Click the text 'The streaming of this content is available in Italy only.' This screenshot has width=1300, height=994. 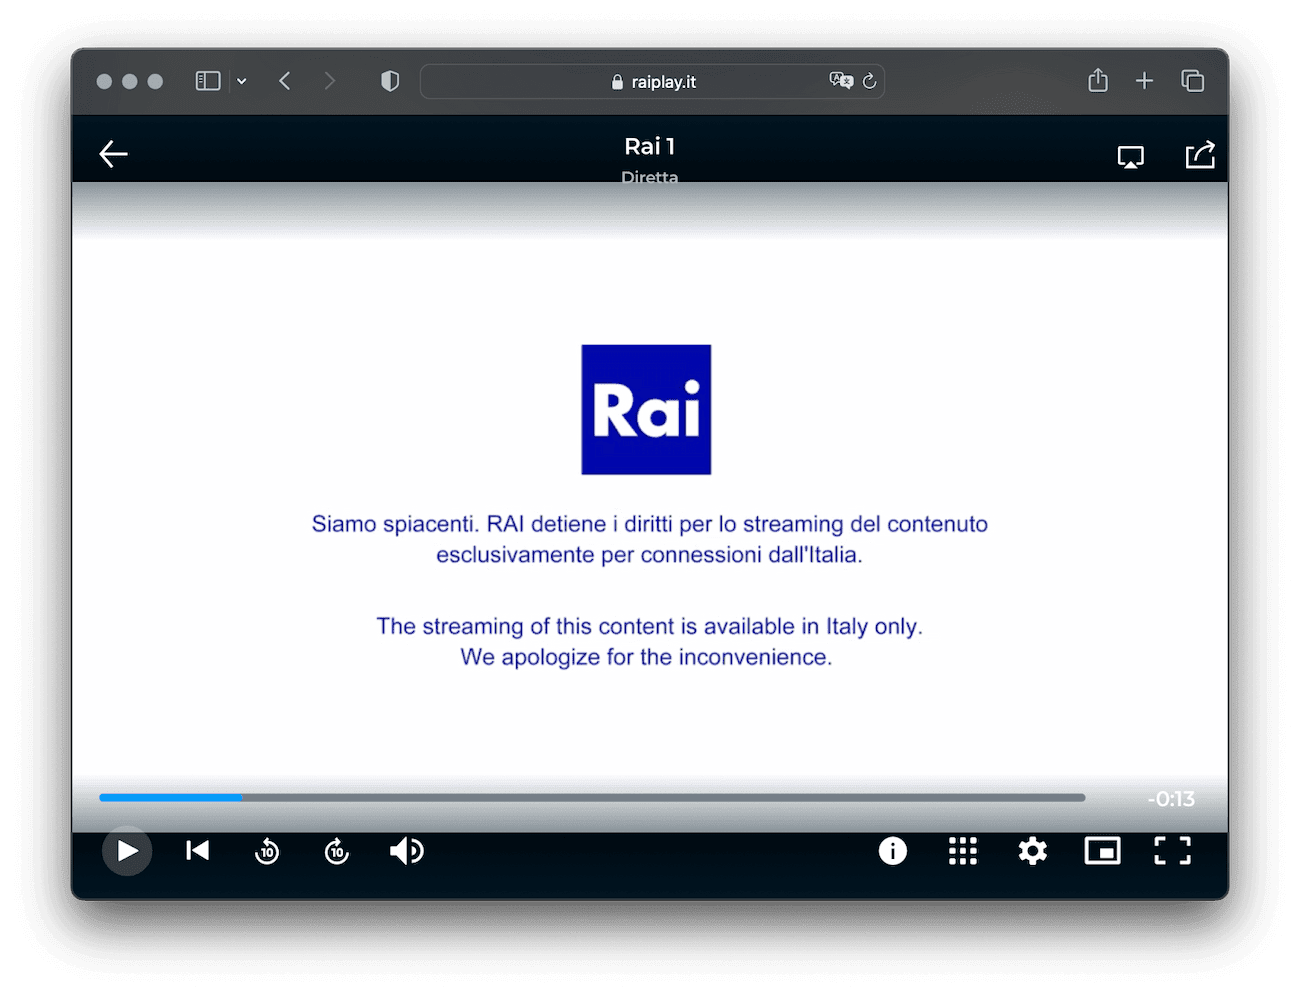point(650,626)
